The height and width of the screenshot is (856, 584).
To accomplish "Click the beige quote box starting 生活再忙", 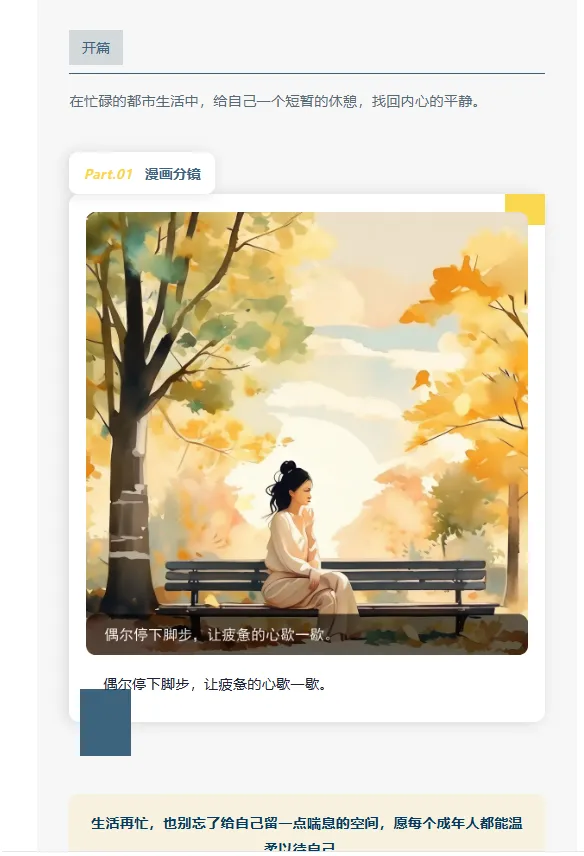I will (307, 823).
